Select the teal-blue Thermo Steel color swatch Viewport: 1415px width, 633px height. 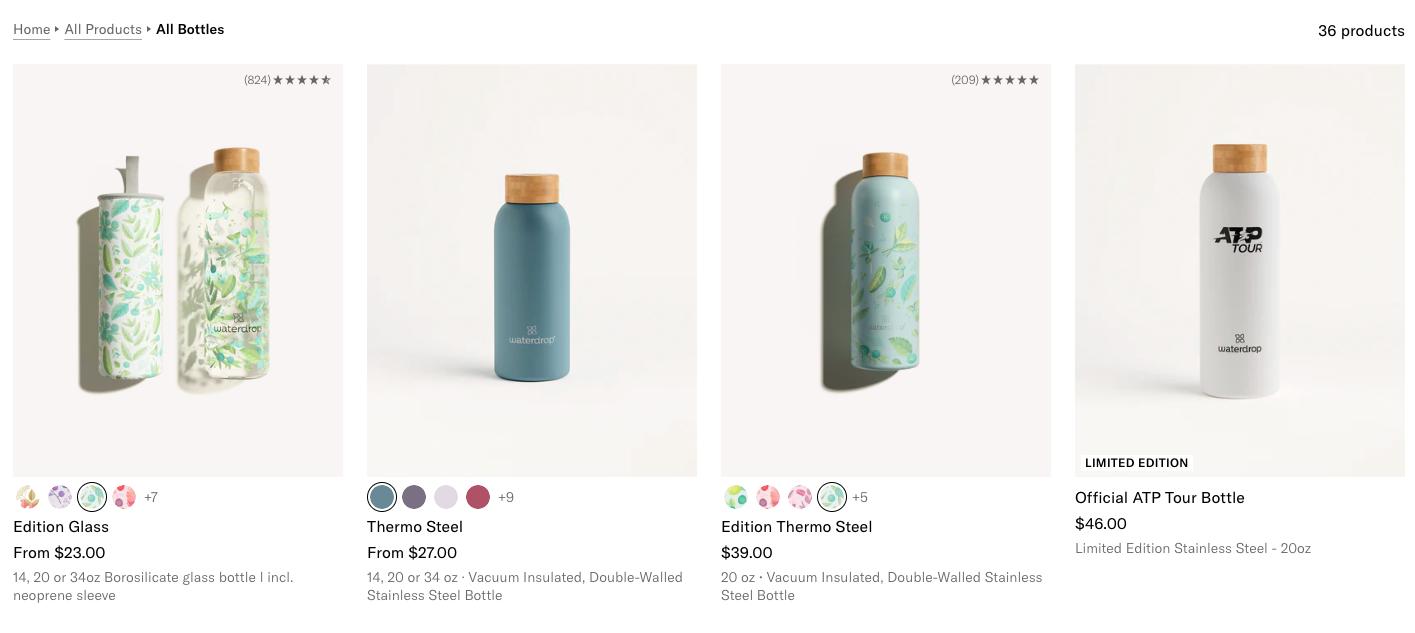tap(382, 497)
